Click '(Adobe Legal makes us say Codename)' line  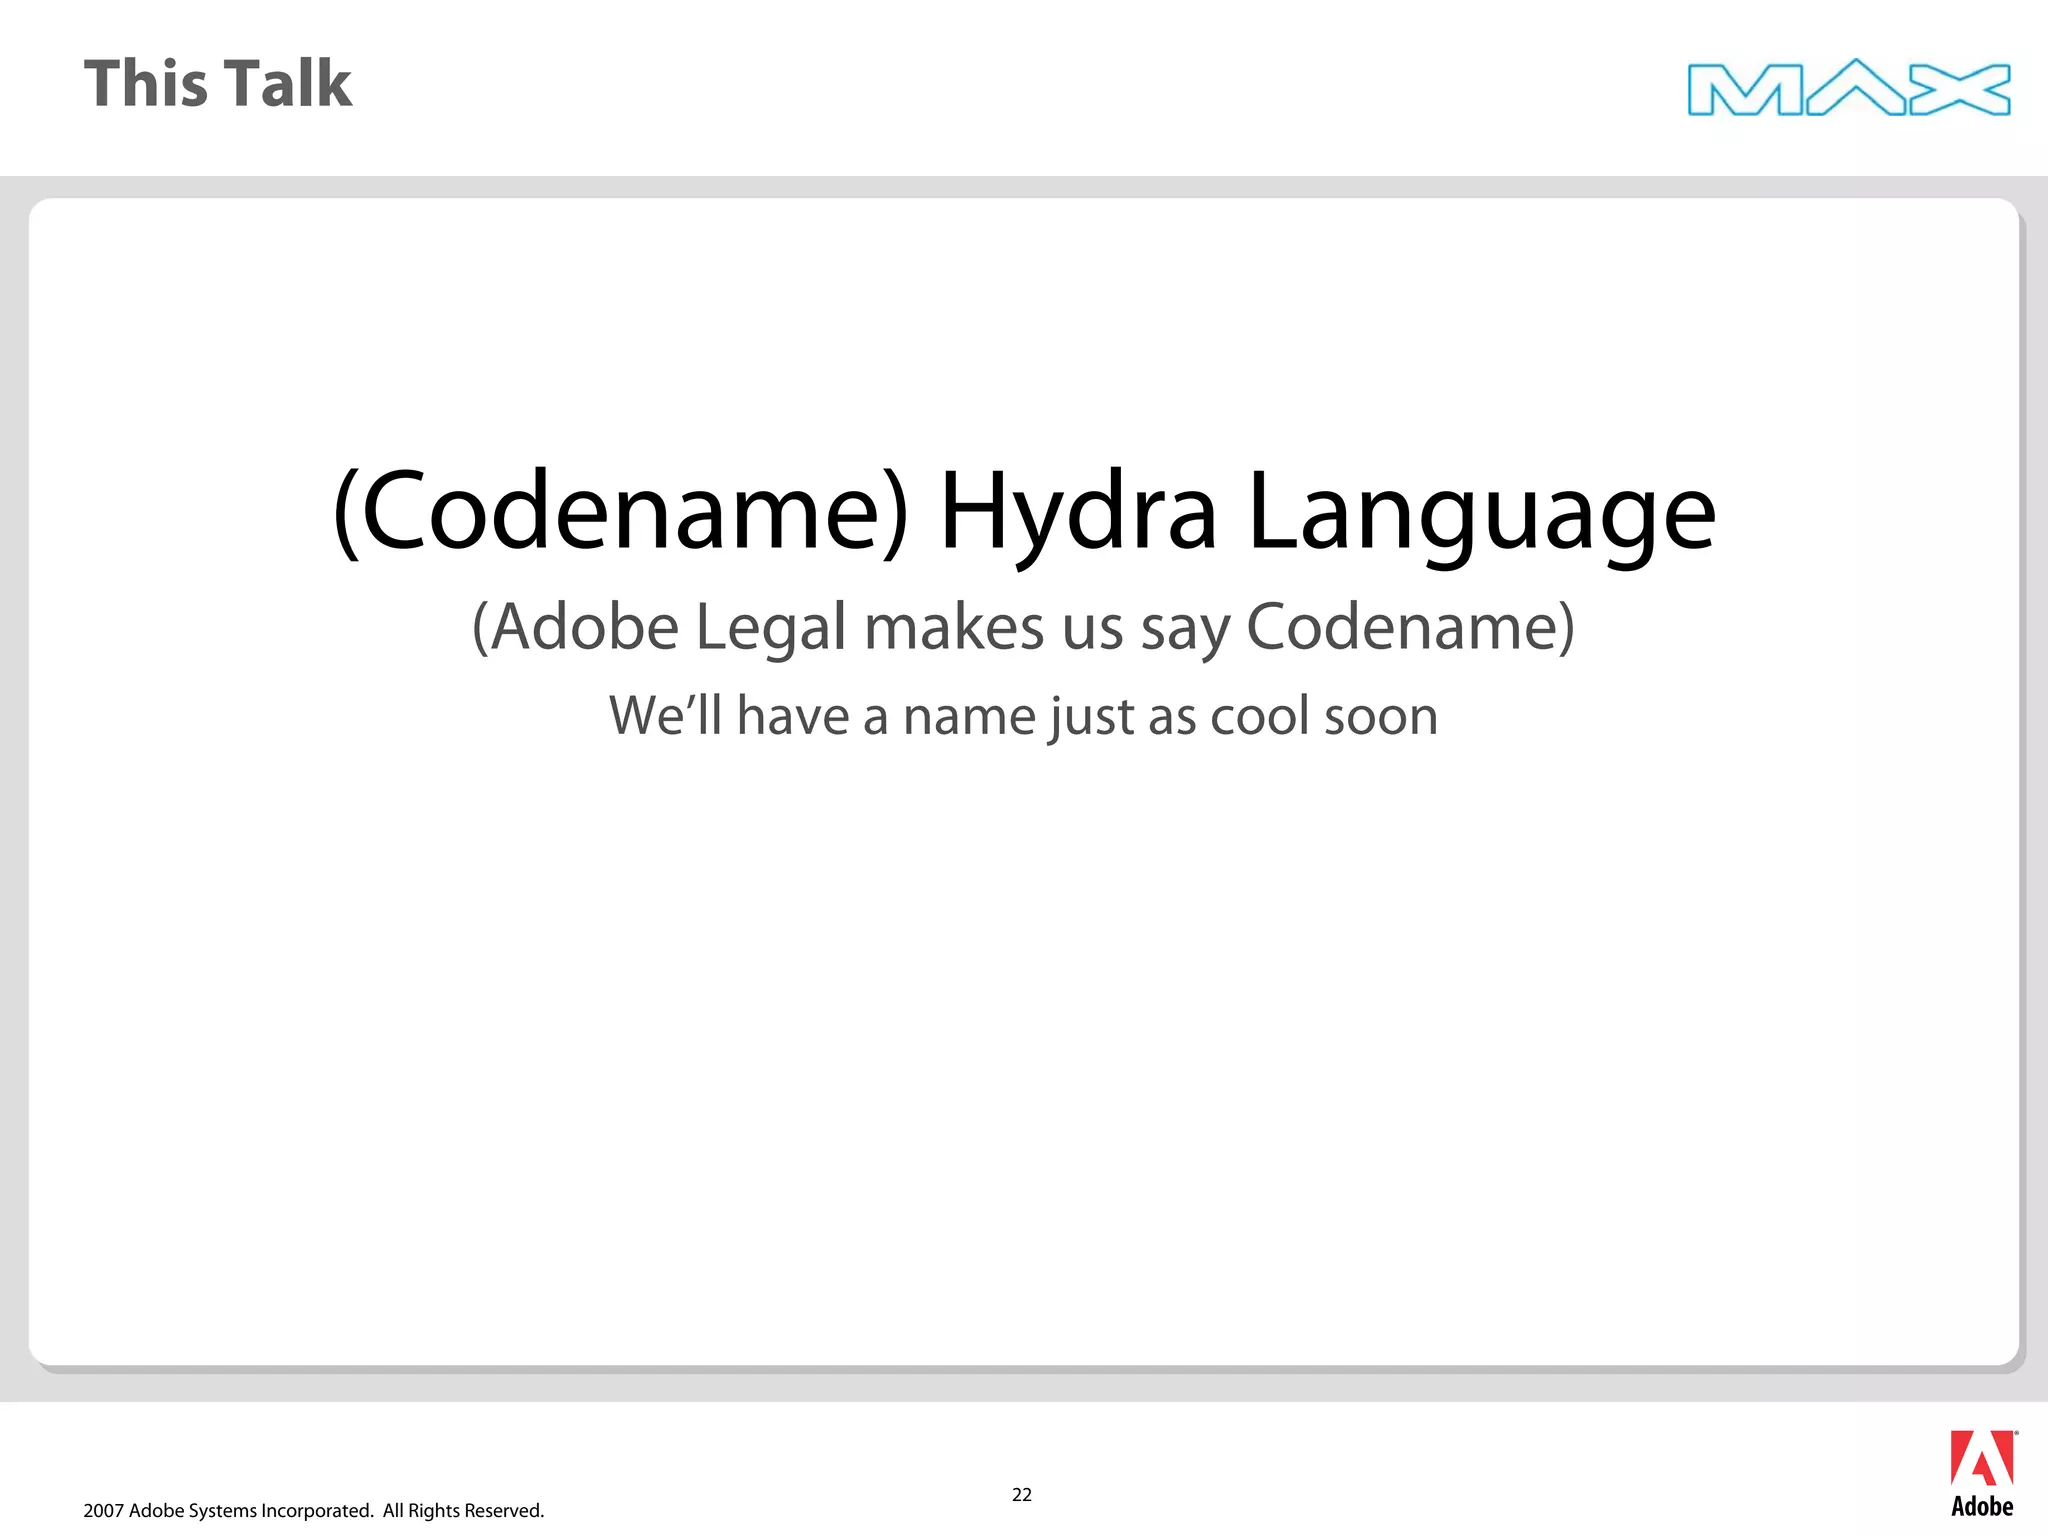pos(1023,628)
